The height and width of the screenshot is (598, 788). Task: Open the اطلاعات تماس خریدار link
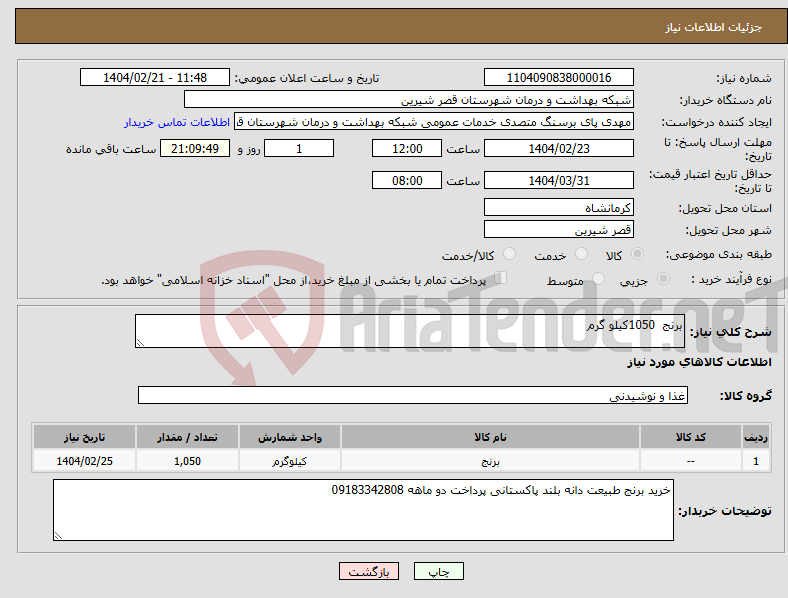[x=177, y=122]
